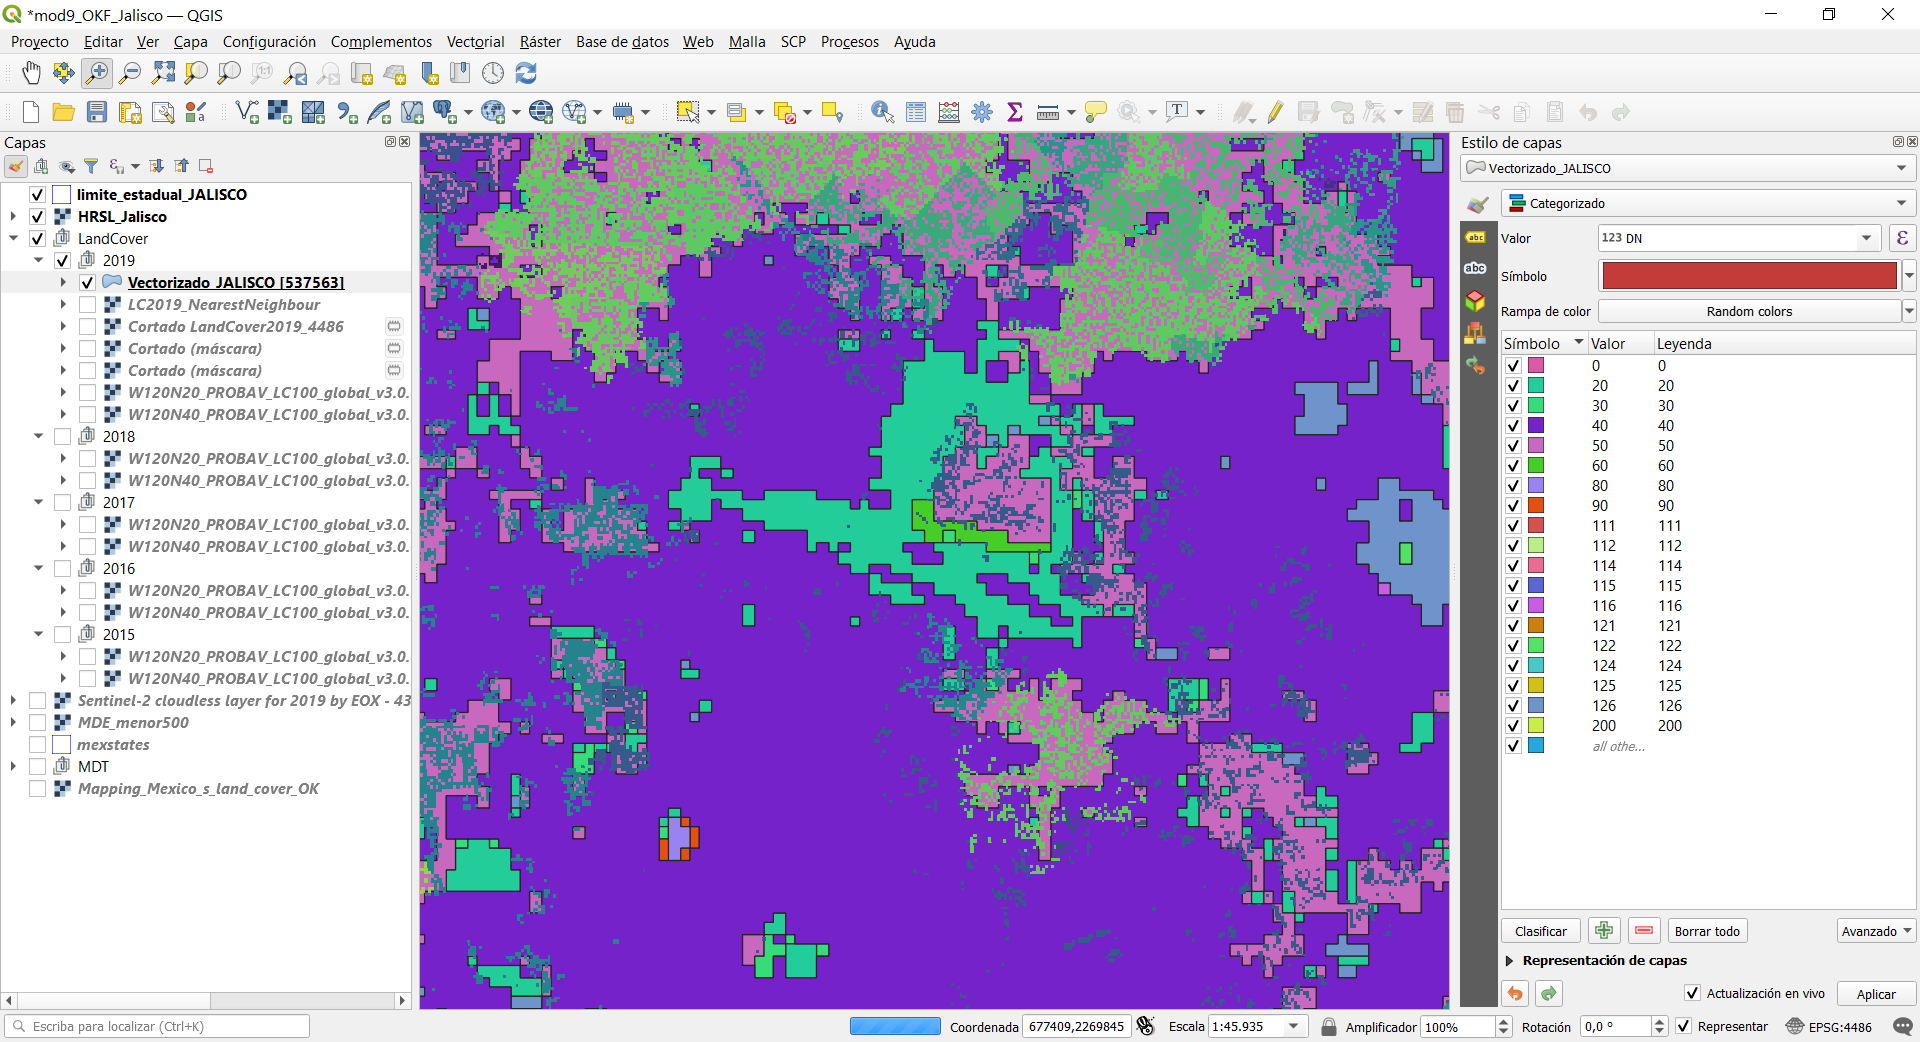Viewport: 1920px width, 1042px height.
Task: Check the 2018 group checkbox
Action: tap(62, 436)
